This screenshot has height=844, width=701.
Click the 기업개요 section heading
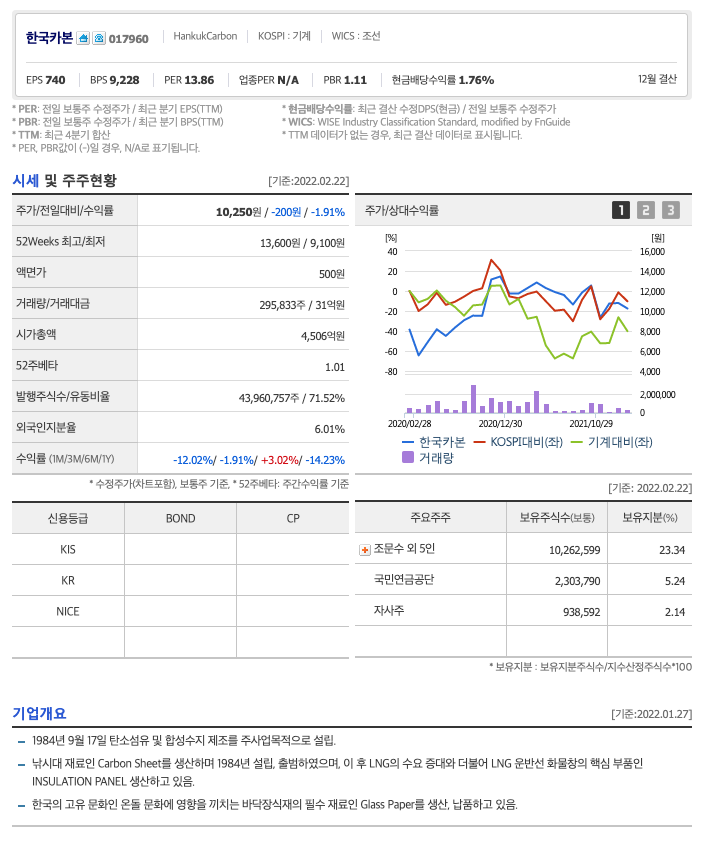pos(39,713)
